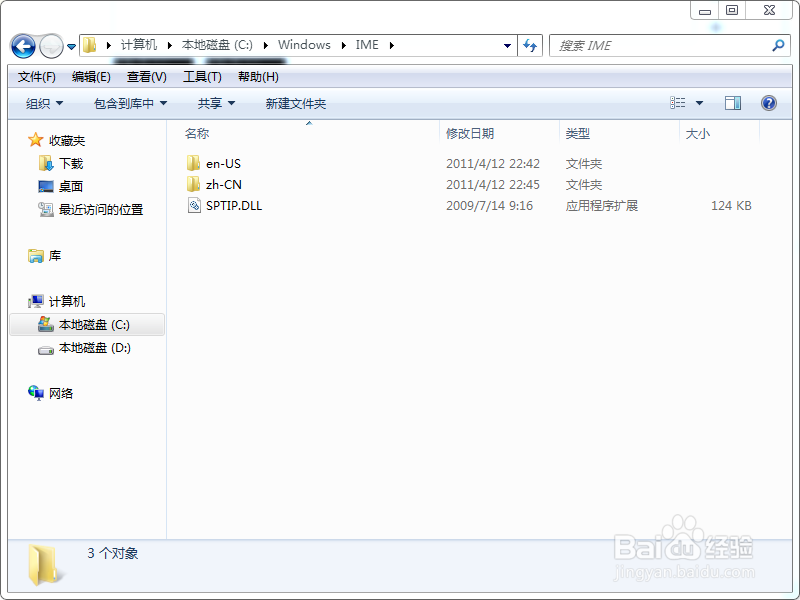800x600 pixels.
Task: Expand the arrow after IME breadcrumb
Action: tap(391, 45)
